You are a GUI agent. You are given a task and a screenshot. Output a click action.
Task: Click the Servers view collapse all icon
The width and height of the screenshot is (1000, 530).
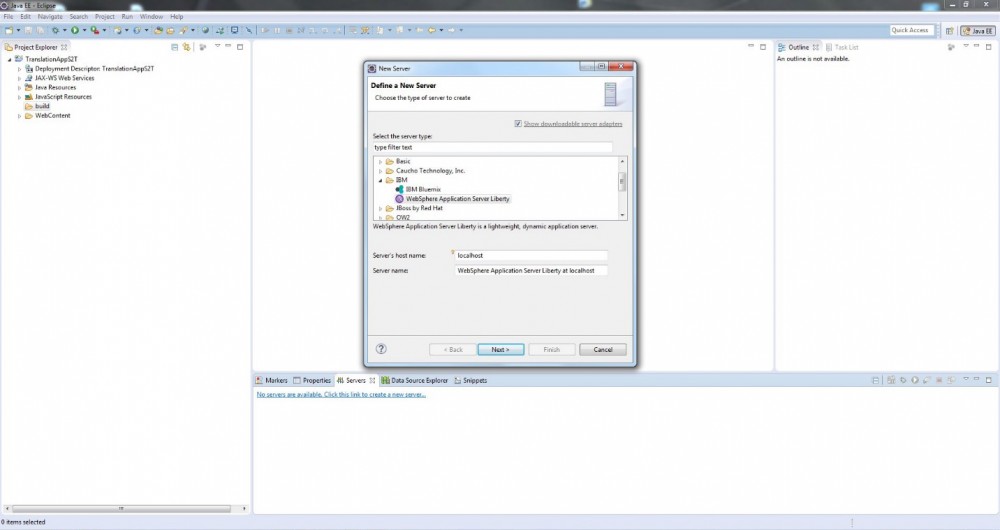click(x=876, y=380)
